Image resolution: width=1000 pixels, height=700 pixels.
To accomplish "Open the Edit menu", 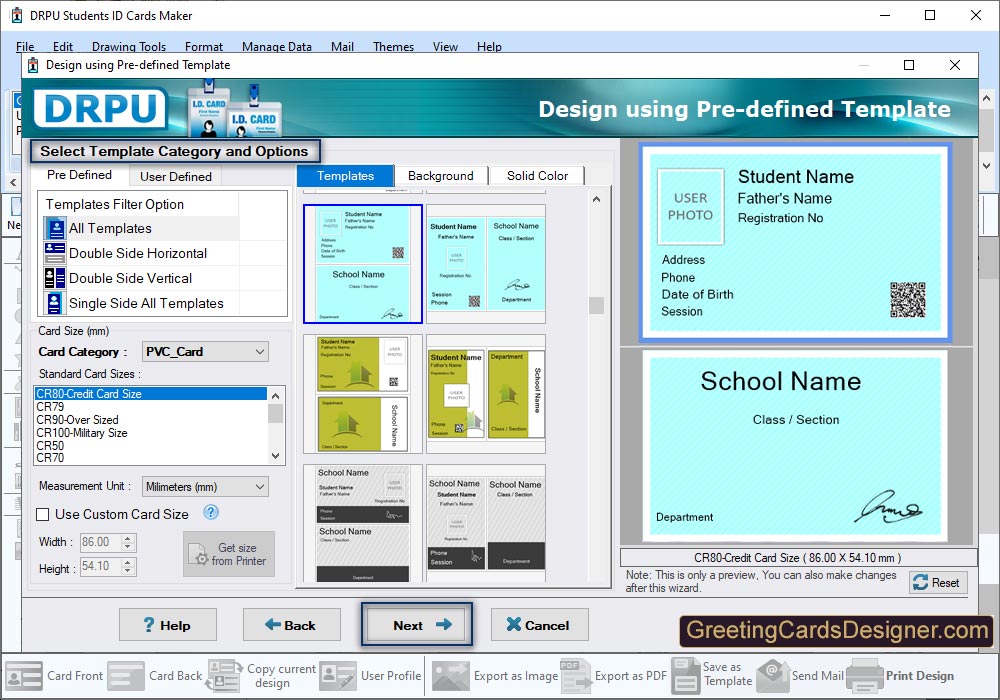I will (x=62, y=47).
